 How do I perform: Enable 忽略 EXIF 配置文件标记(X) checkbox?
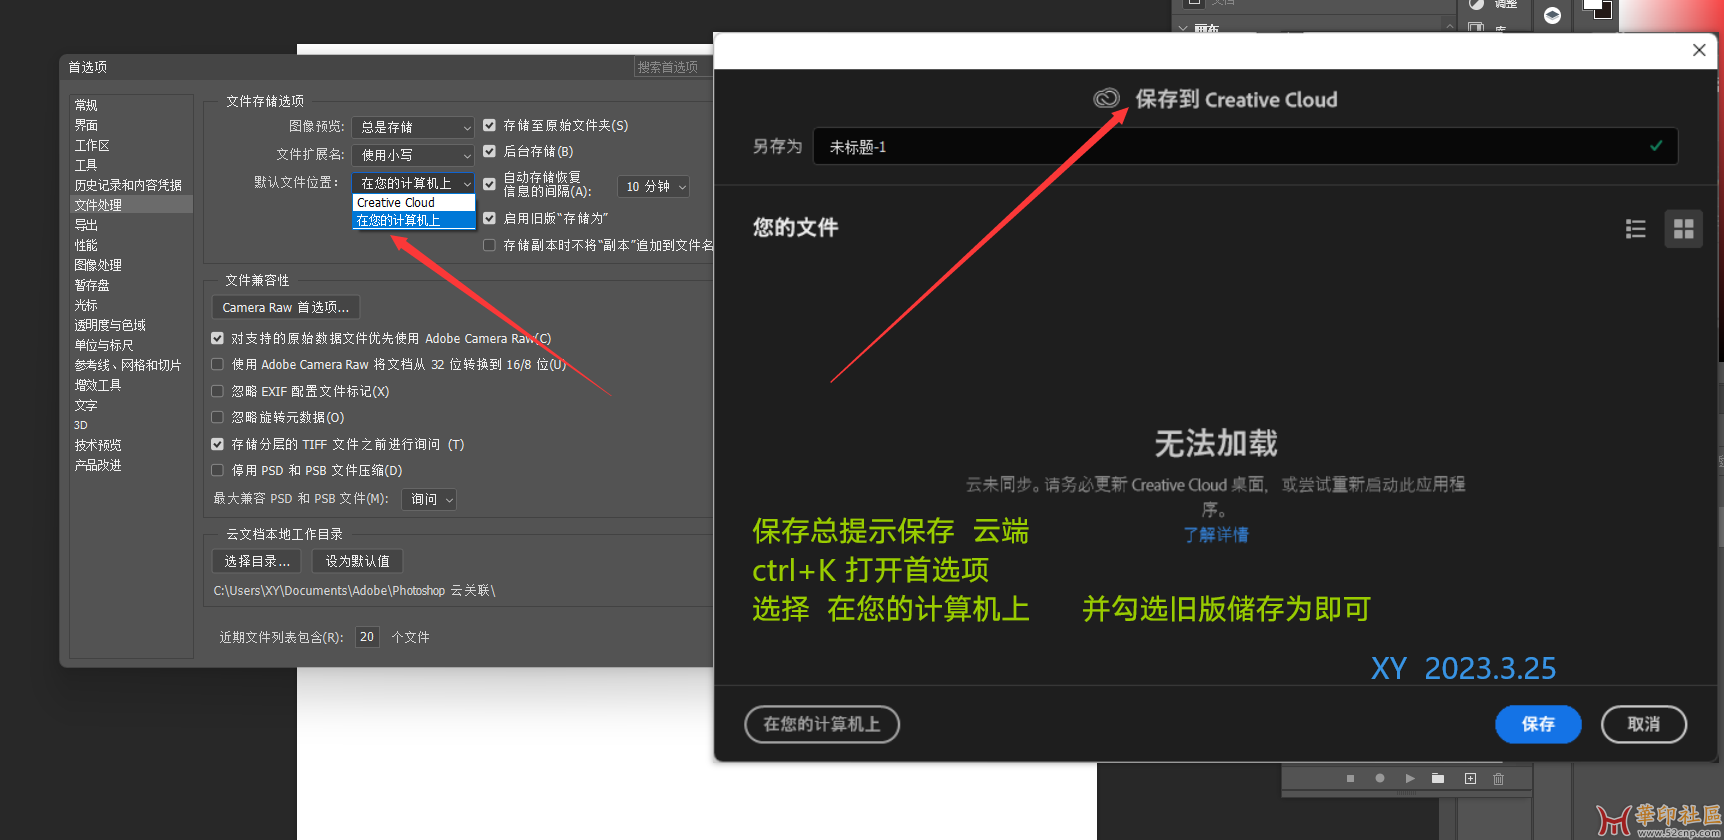click(217, 391)
